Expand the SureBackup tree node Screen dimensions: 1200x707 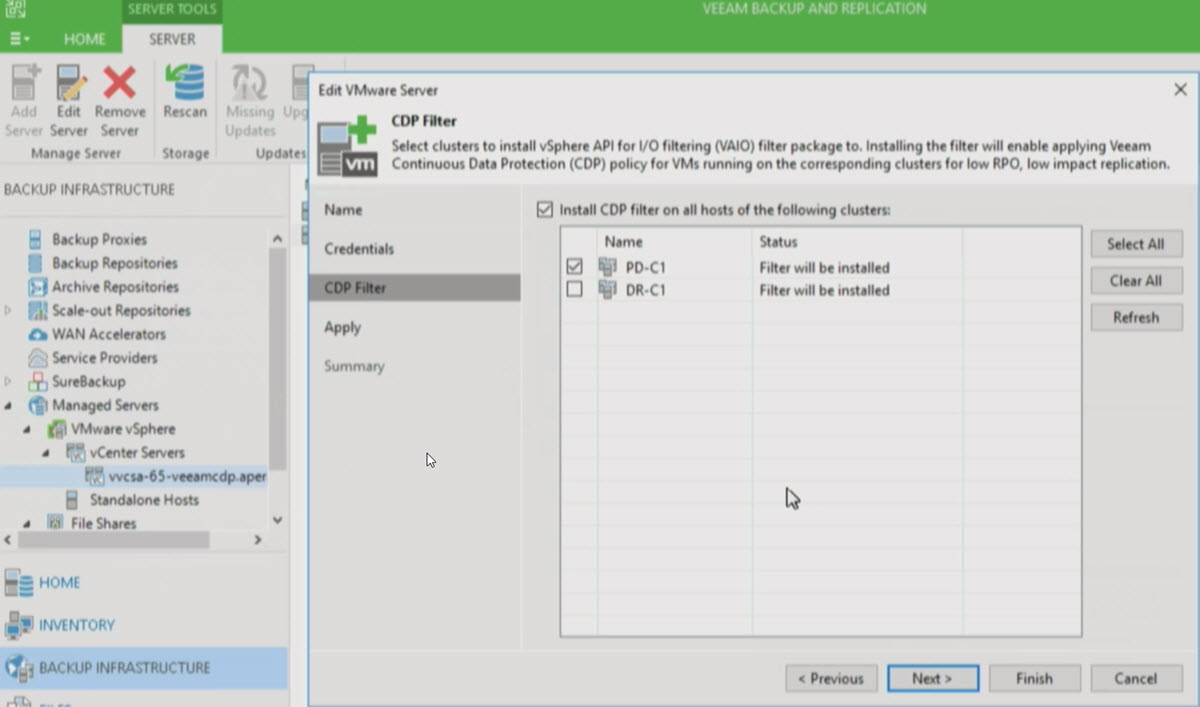click(x=8, y=381)
